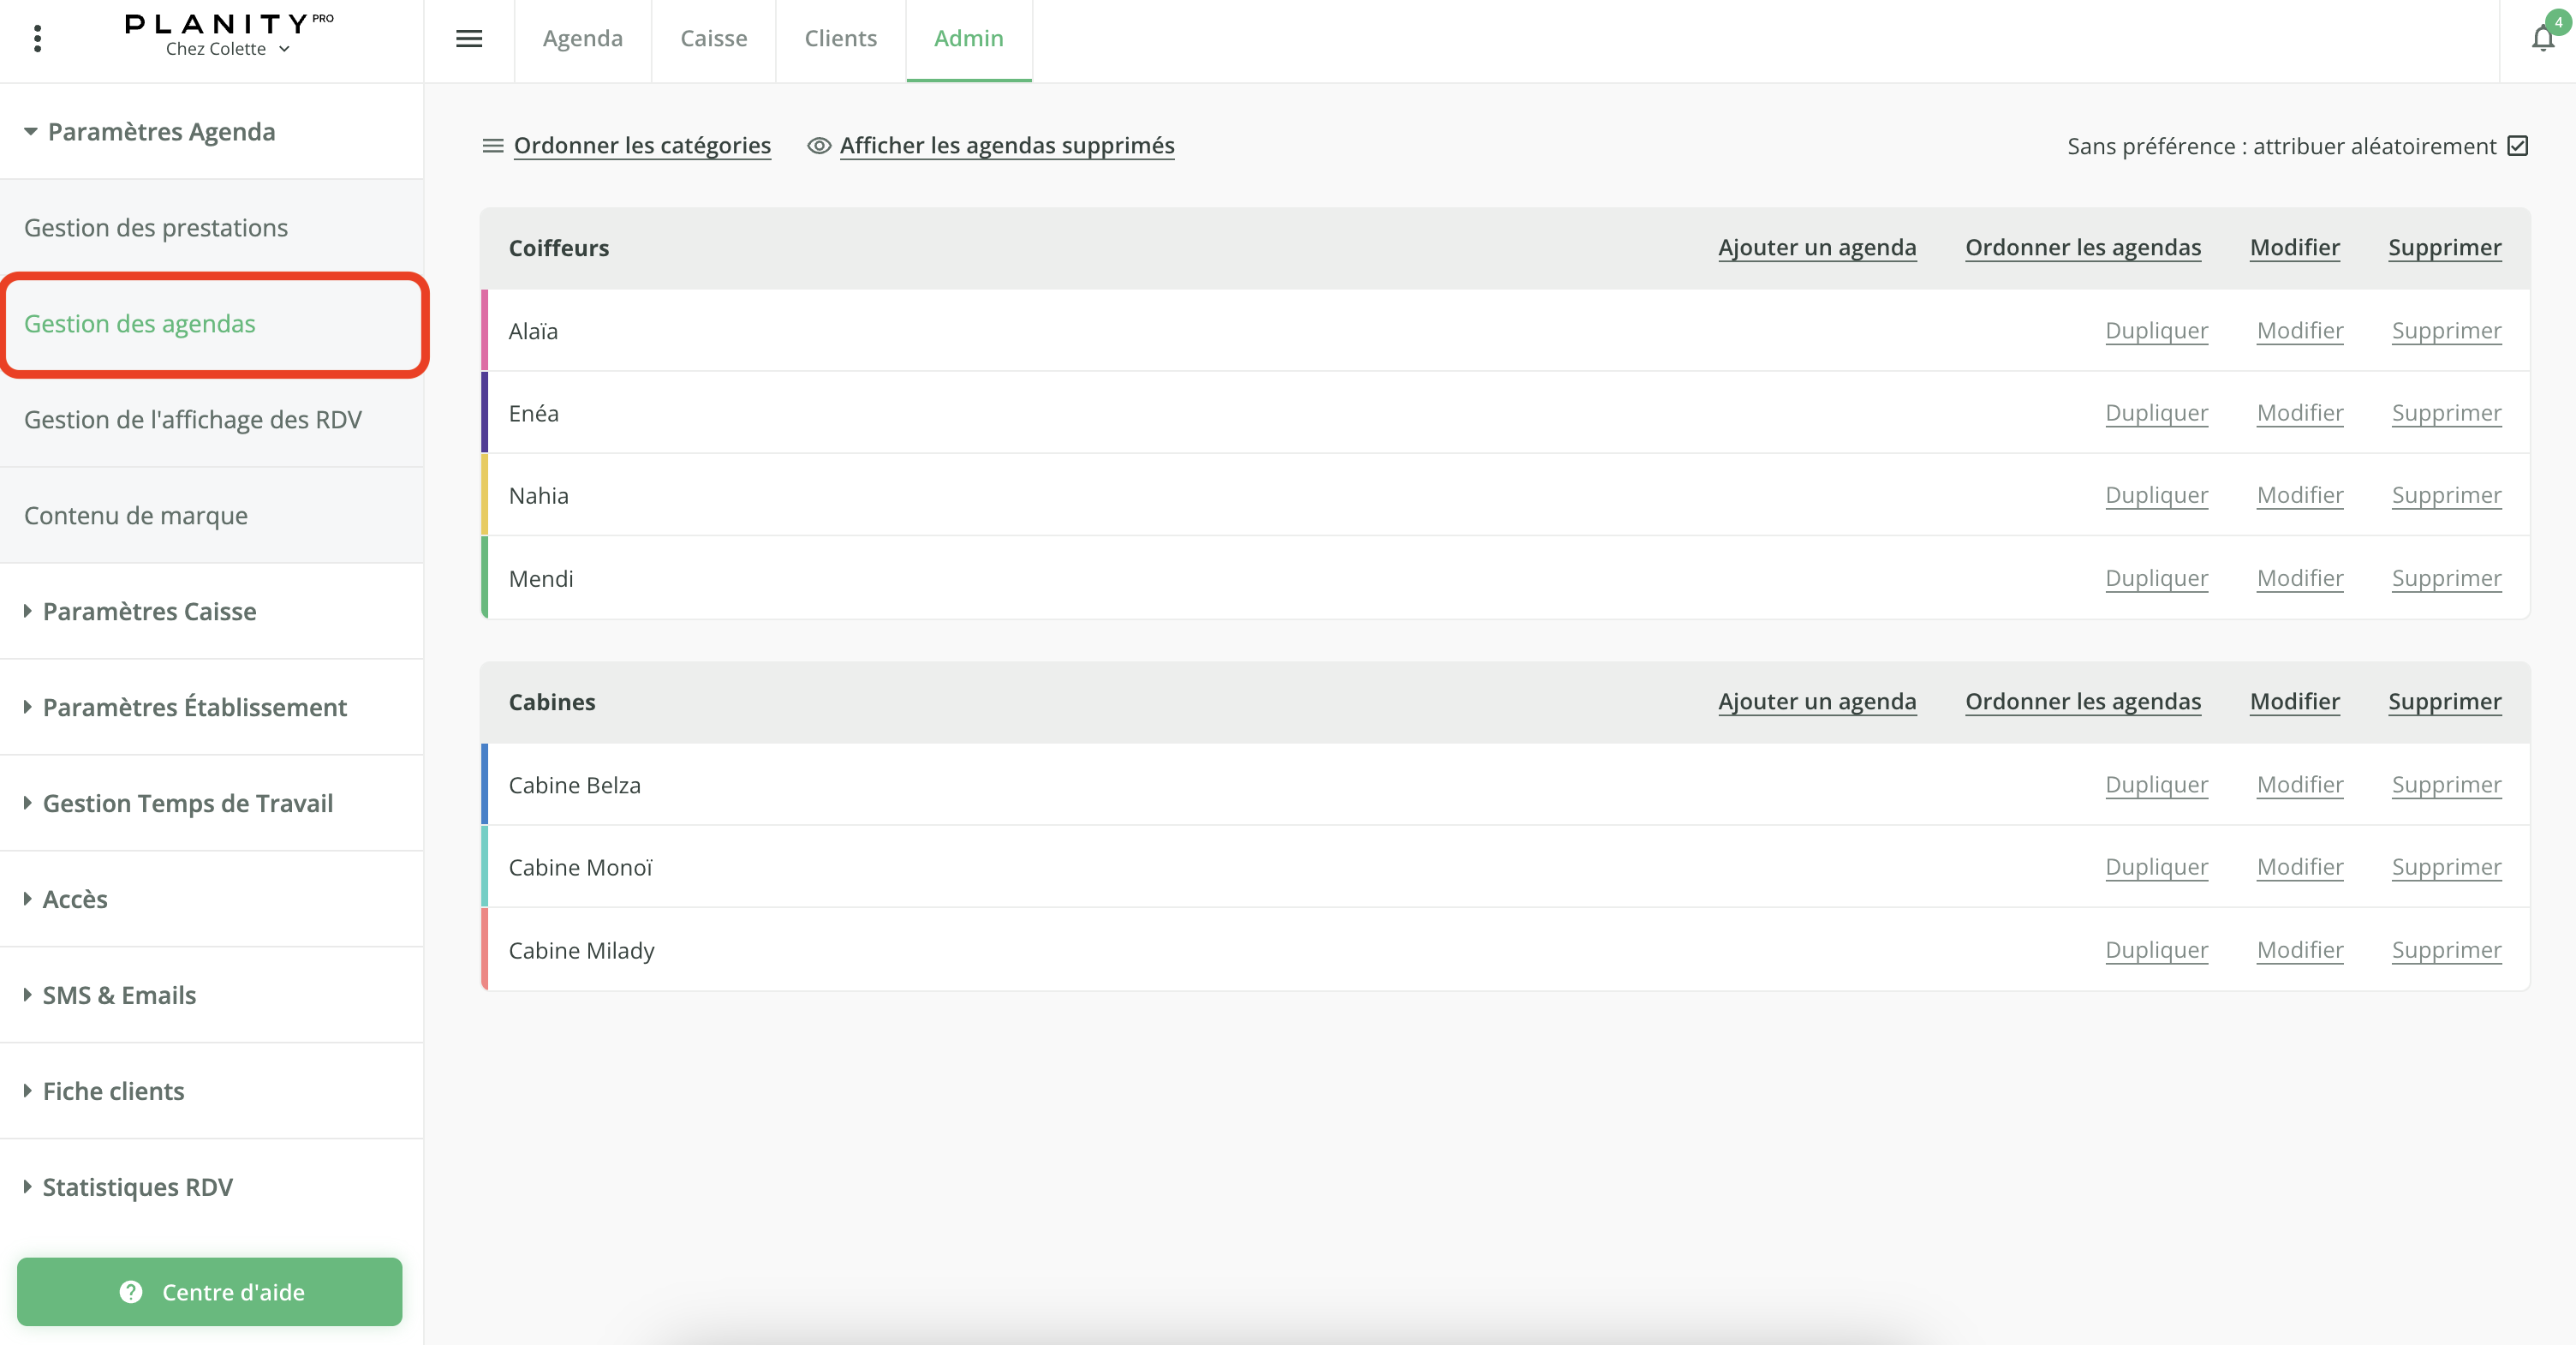The image size is (2576, 1345).
Task: Duplicate the Nahia agenda
Action: click(2156, 496)
